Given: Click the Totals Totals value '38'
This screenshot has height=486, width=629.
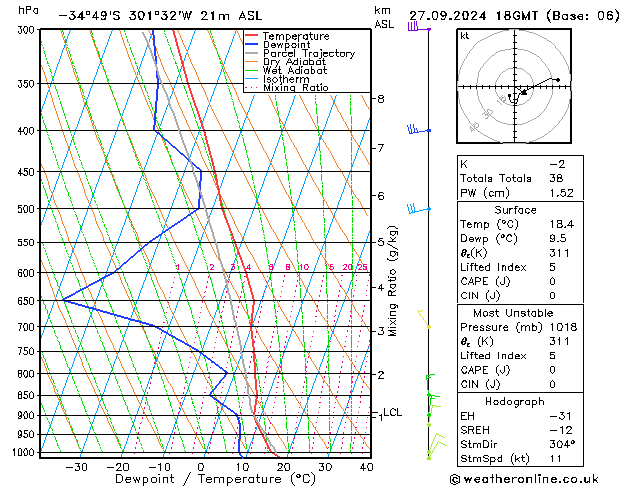Looking at the screenshot, I should click(556, 178).
